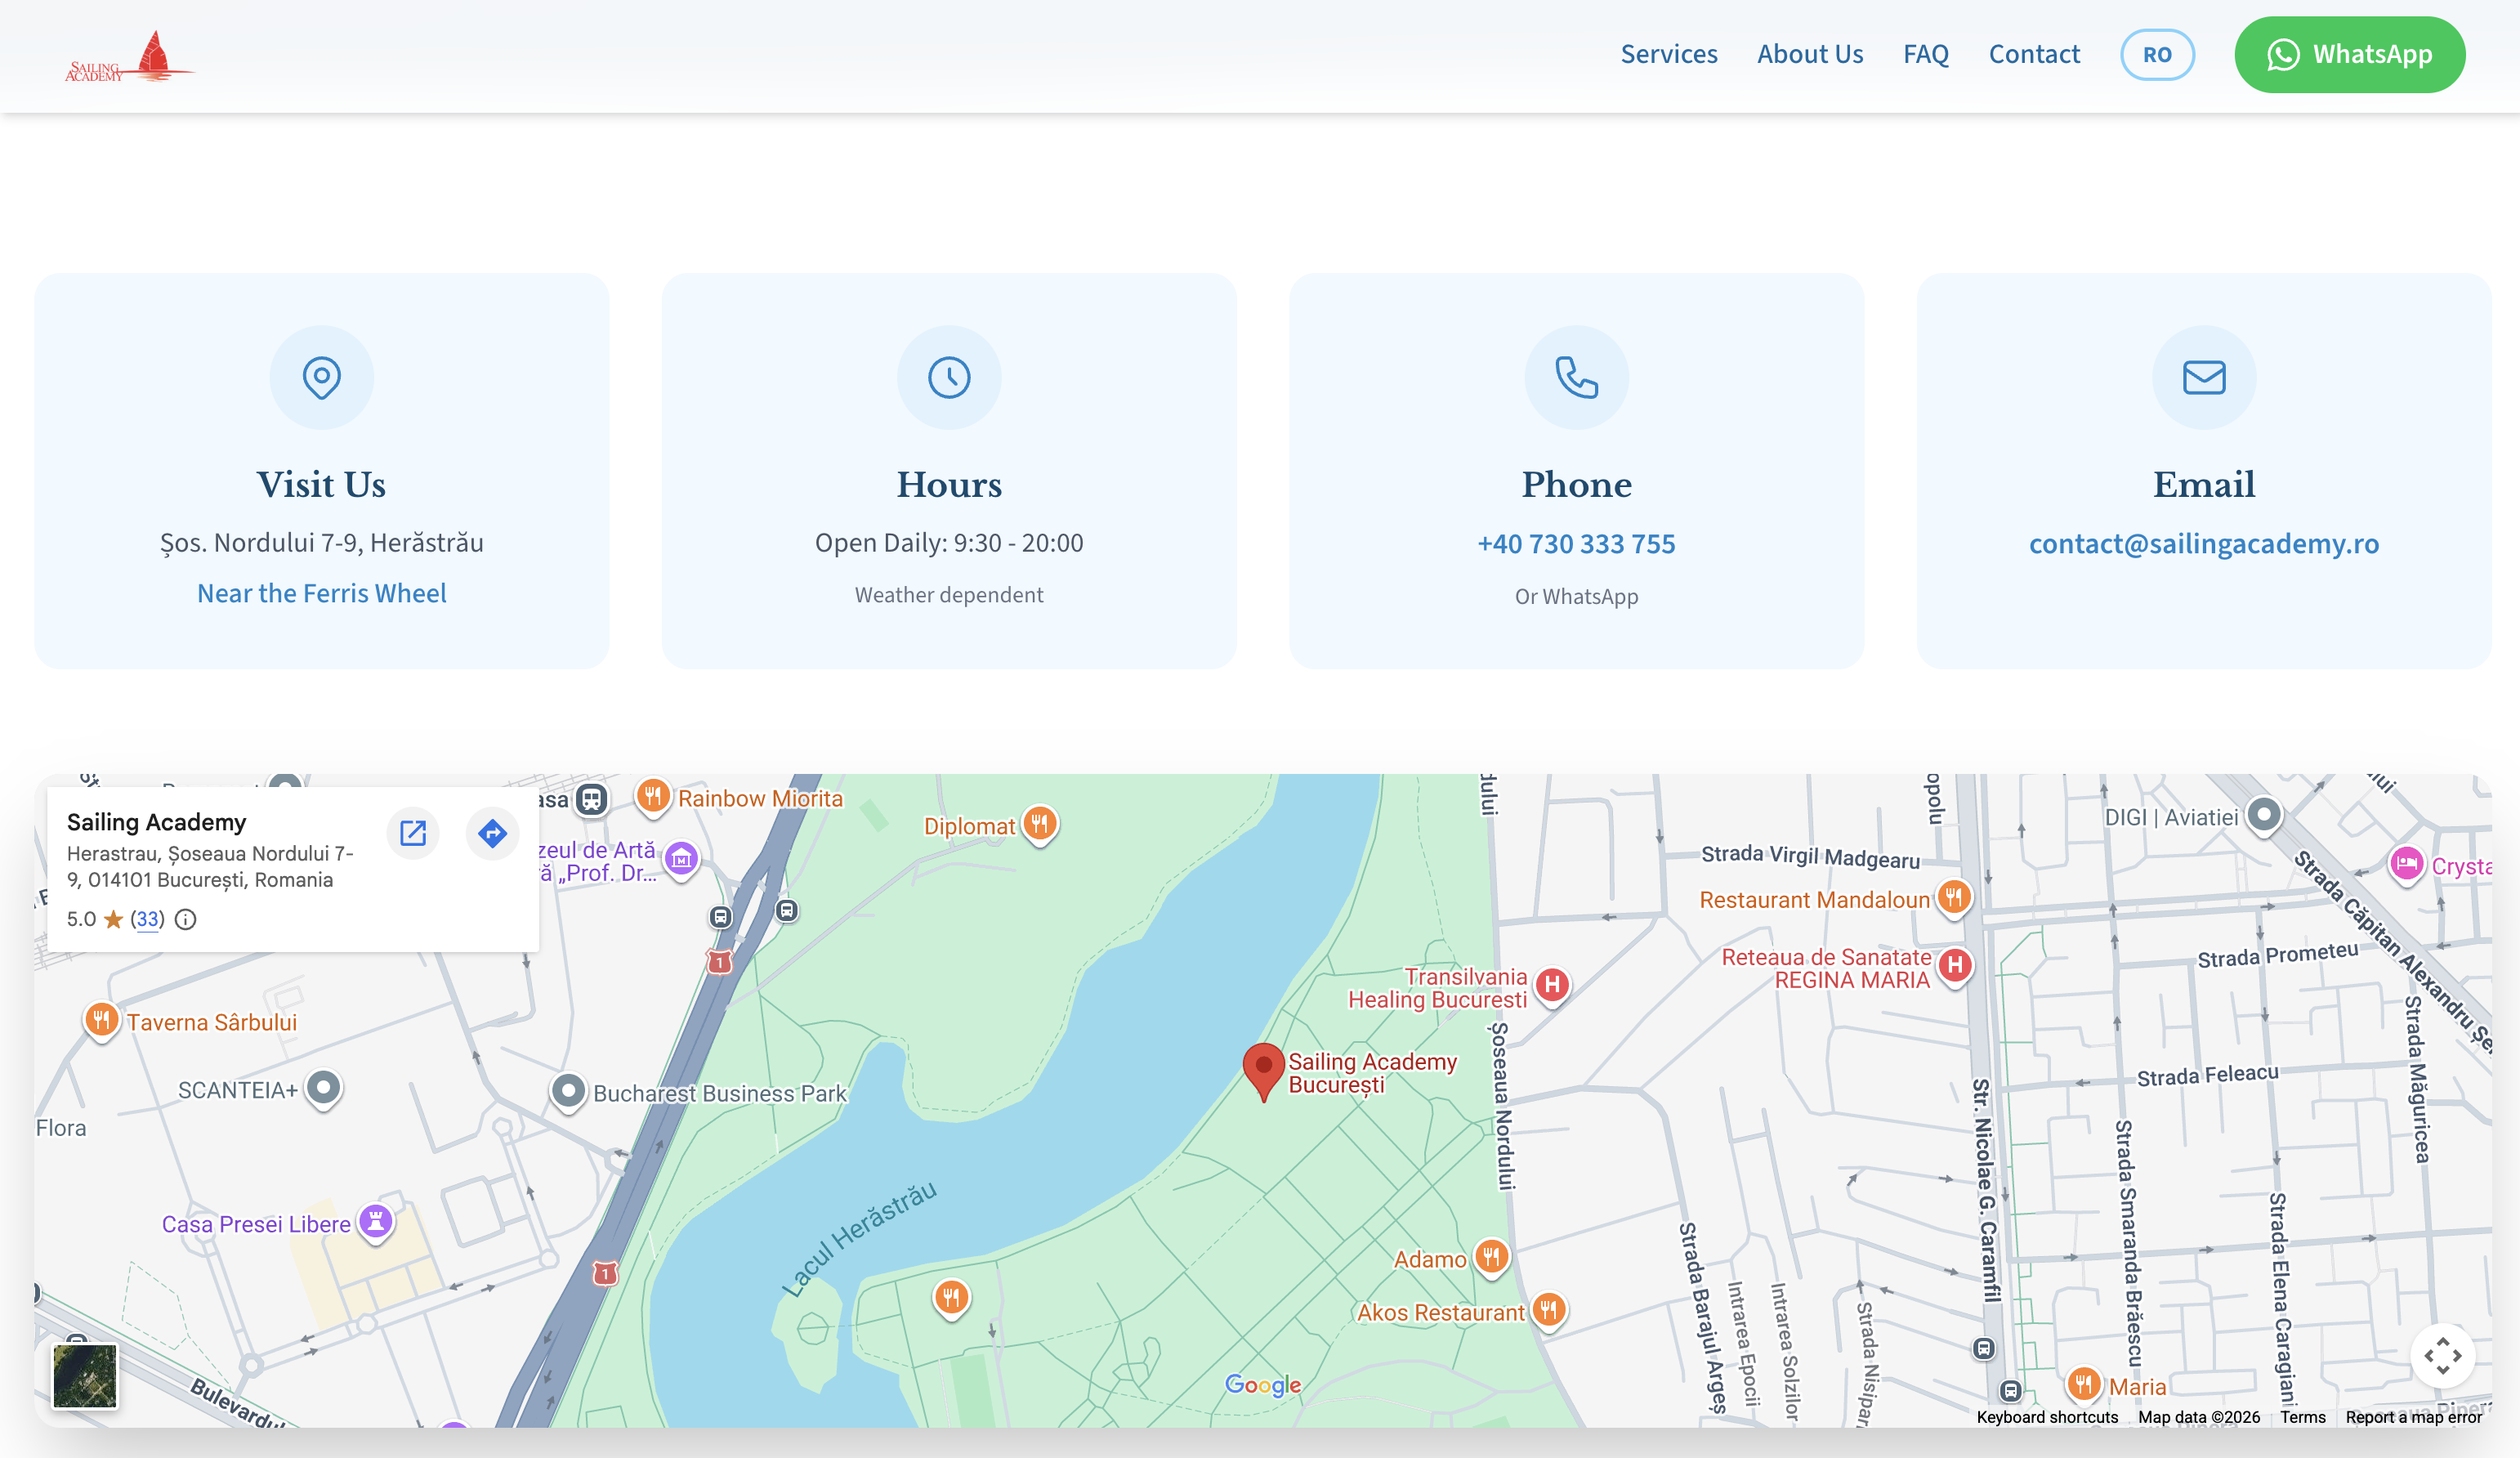Image resolution: width=2520 pixels, height=1458 pixels.
Task: Click the Google logo on map
Action: pyautogui.click(x=1263, y=1385)
